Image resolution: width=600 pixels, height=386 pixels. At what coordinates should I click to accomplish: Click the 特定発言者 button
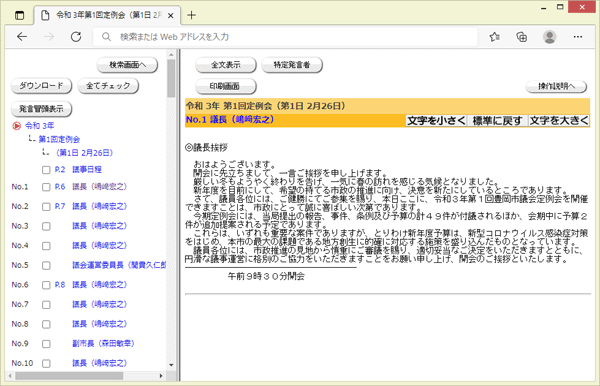(x=292, y=65)
